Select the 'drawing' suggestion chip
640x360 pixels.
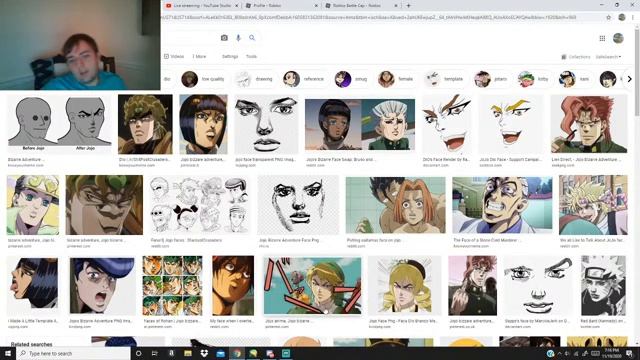(255, 79)
